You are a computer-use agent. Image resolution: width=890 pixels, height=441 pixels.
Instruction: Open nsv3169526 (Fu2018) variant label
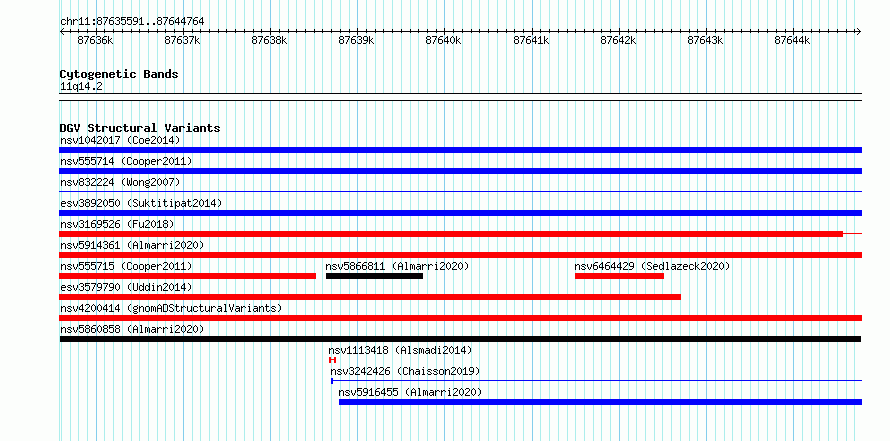click(x=117, y=224)
